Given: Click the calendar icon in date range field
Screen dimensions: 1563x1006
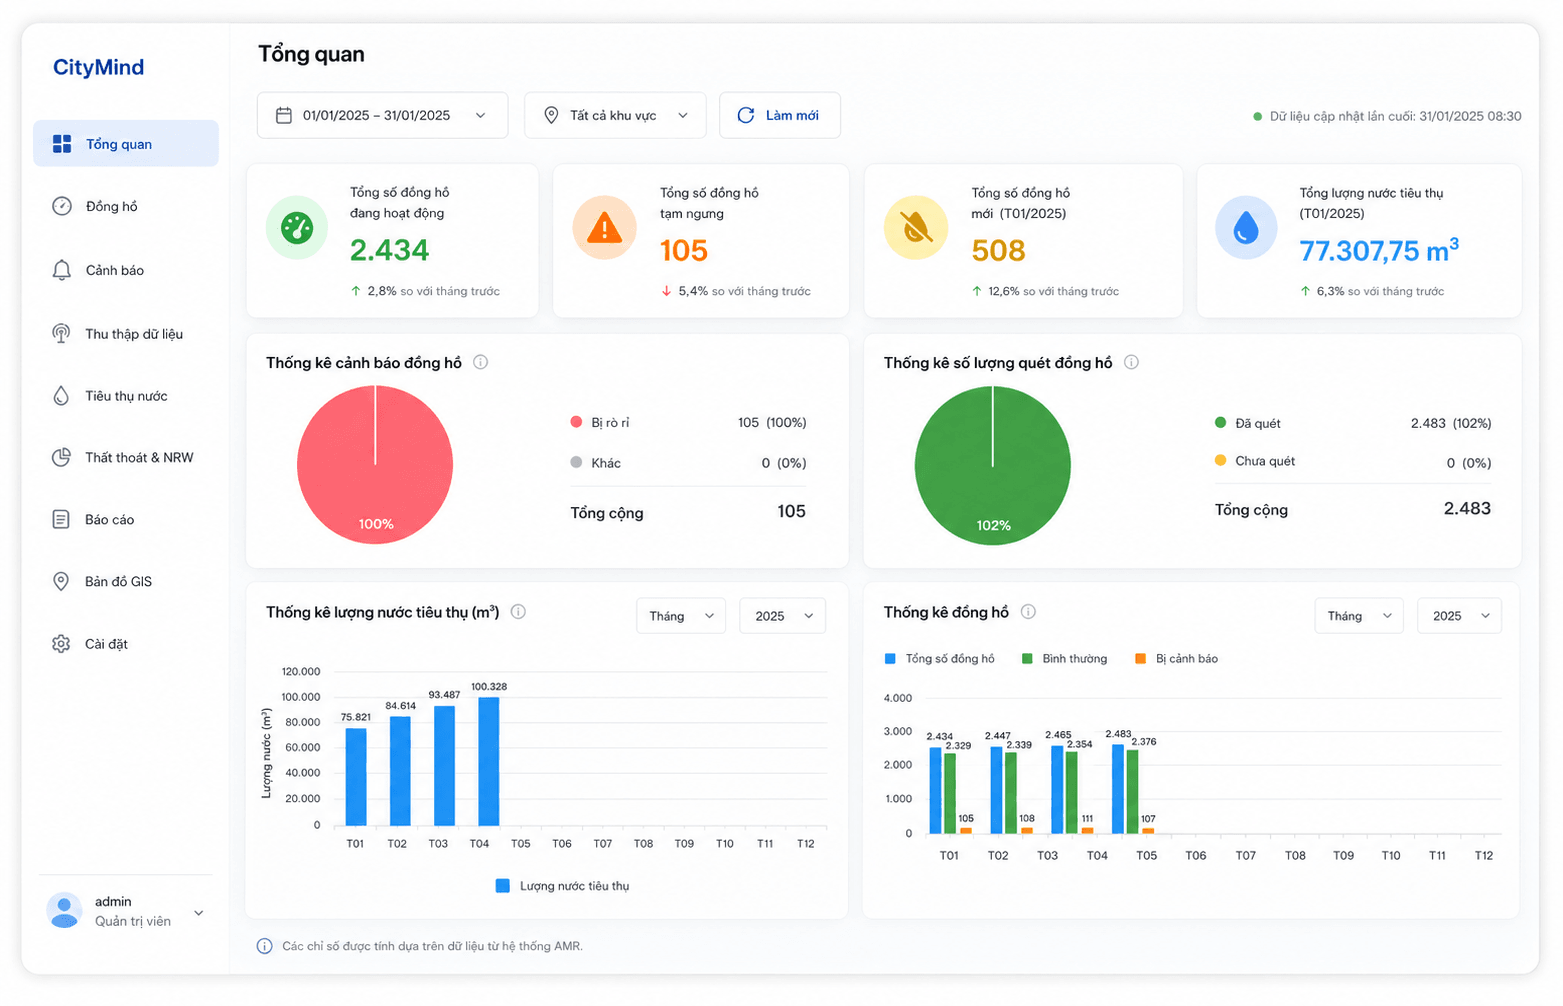Looking at the screenshot, I should point(284,115).
